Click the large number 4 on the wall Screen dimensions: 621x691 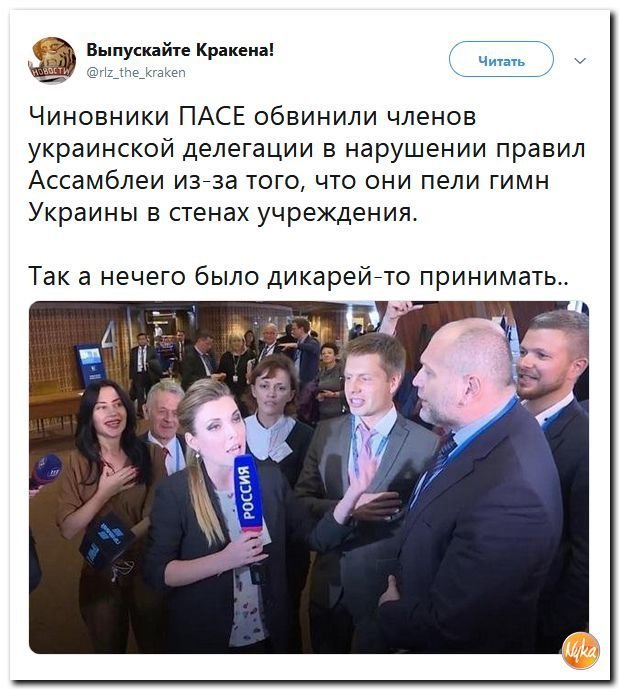pyautogui.click(x=110, y=339)
